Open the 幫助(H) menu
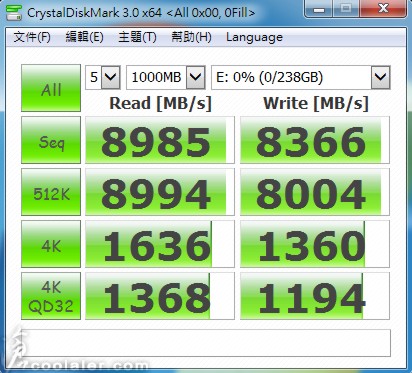The image size is (412, 373). pos(191,37)
